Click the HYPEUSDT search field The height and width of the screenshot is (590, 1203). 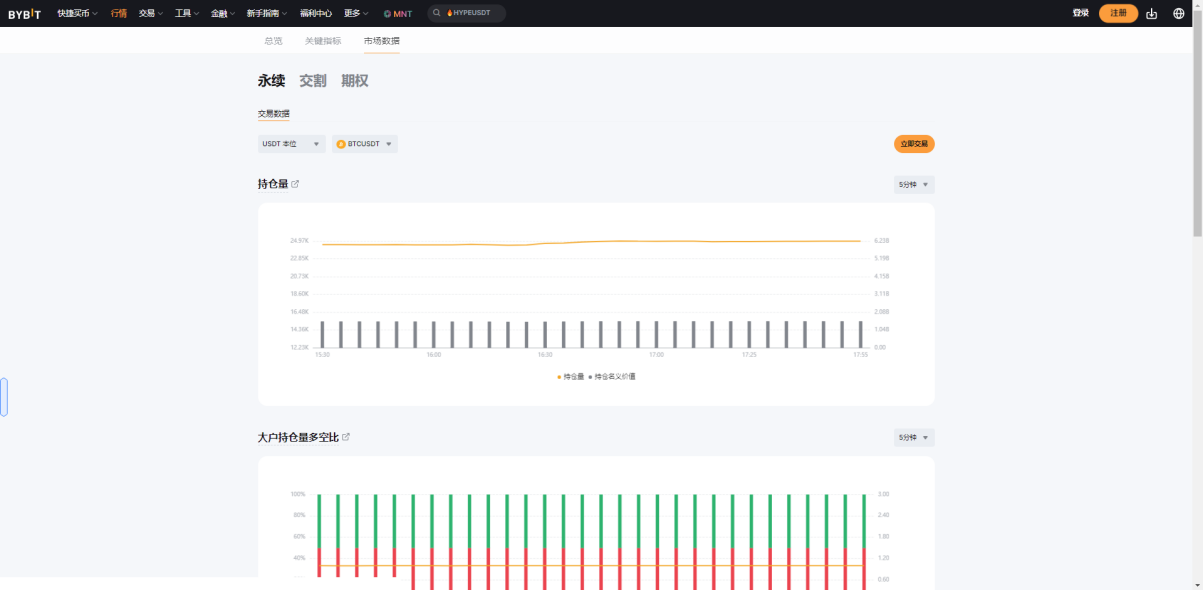[x=467, y=13]
